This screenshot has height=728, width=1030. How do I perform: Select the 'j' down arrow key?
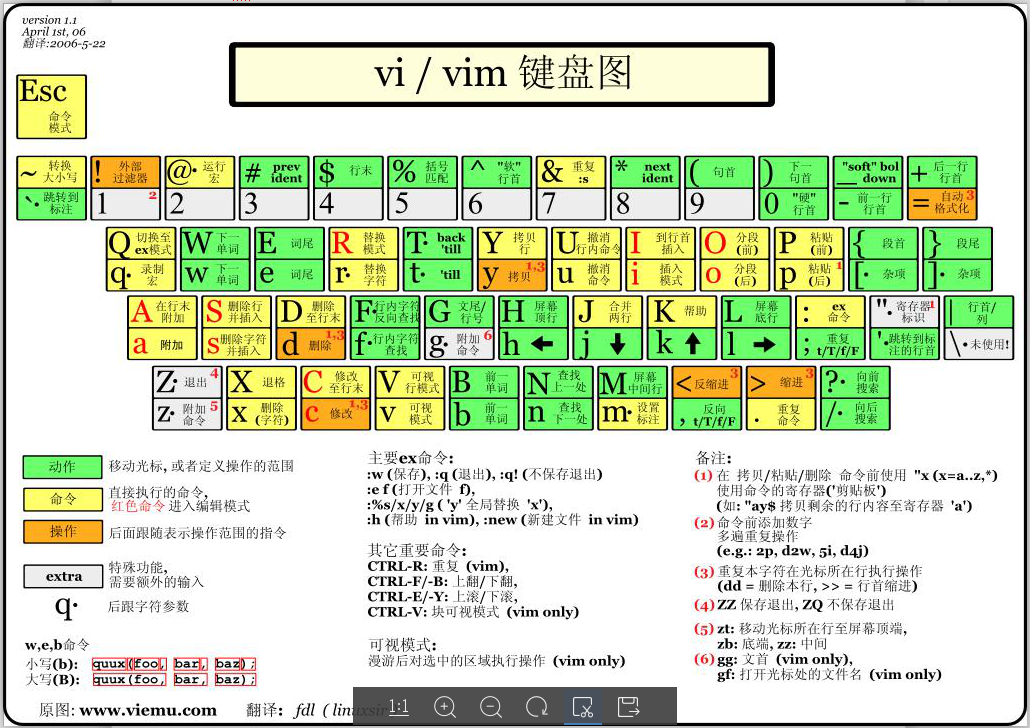[608, 344]
